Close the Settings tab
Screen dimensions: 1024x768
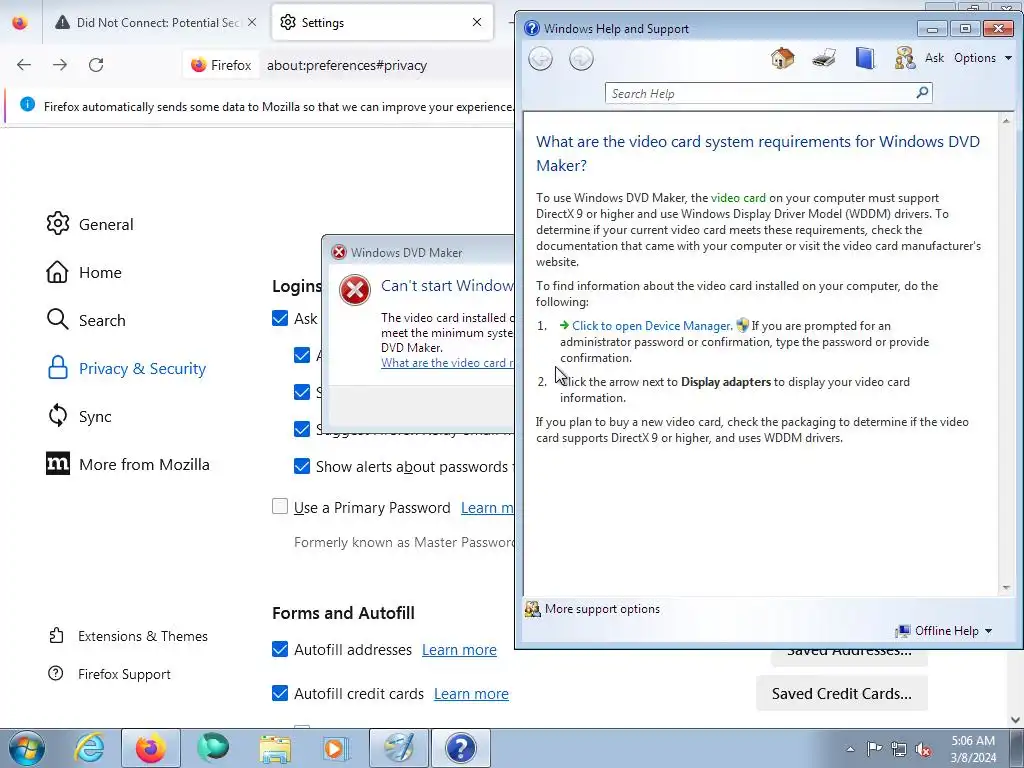coord(477,22)
